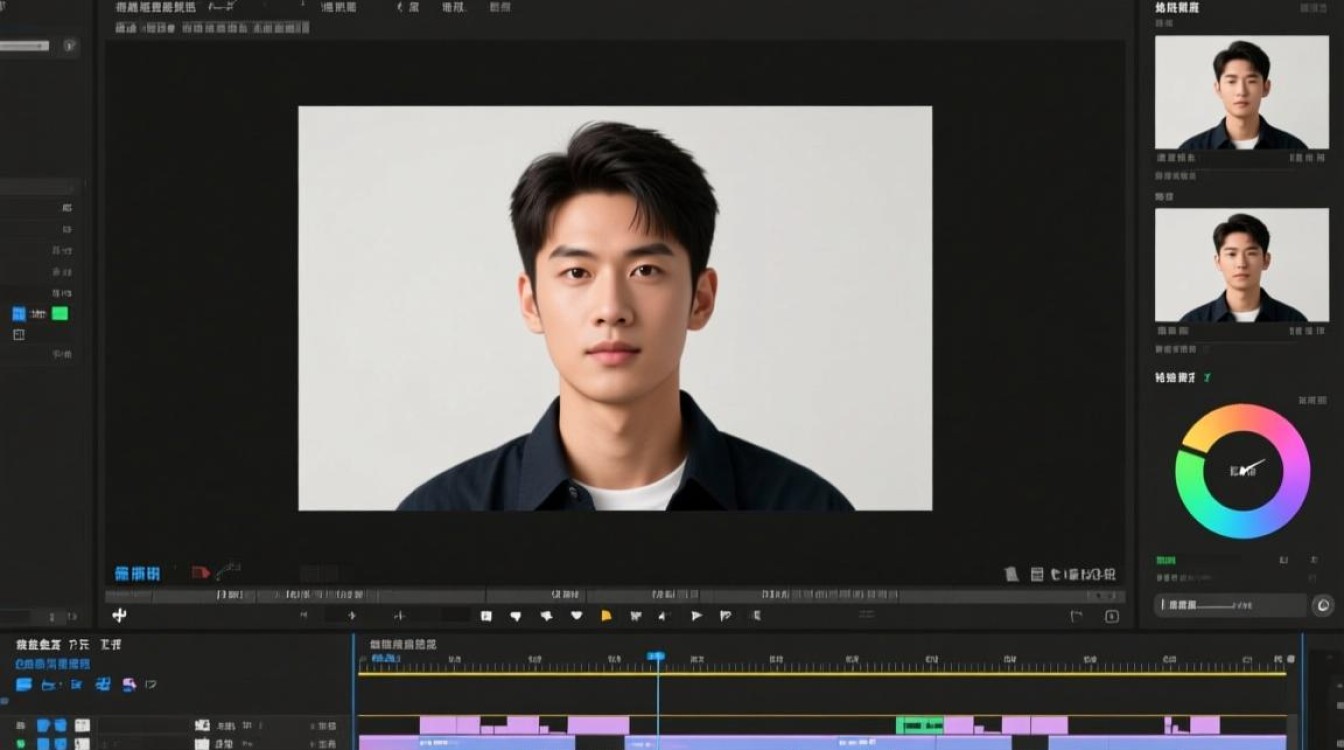Click the first blue tool icon above timeline tracks
This screenshot has width=1344, height=750.
[x=24, y=685]
